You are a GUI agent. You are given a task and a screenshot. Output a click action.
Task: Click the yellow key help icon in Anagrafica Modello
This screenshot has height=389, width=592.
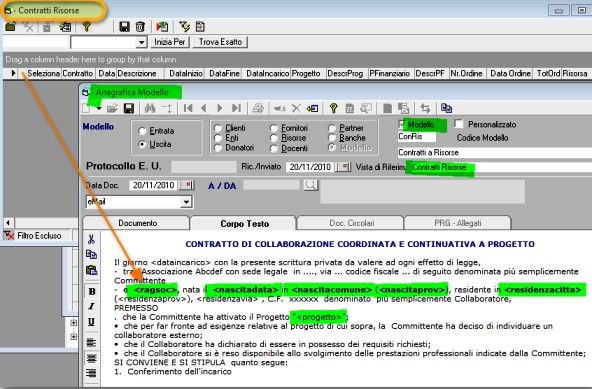pyautogui.click(x=333, y=109)
